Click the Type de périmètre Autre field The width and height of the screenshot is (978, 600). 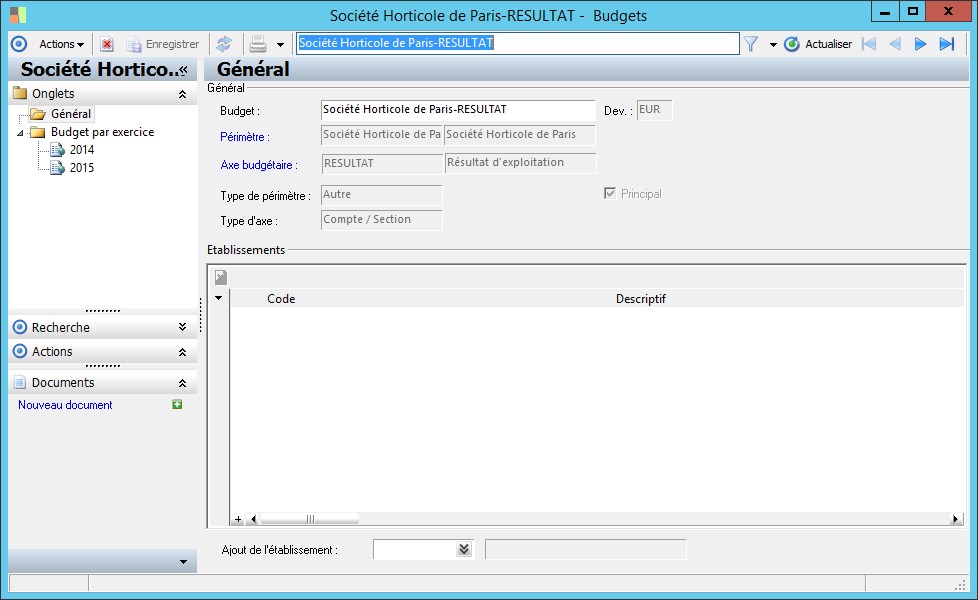click(382, 195)
